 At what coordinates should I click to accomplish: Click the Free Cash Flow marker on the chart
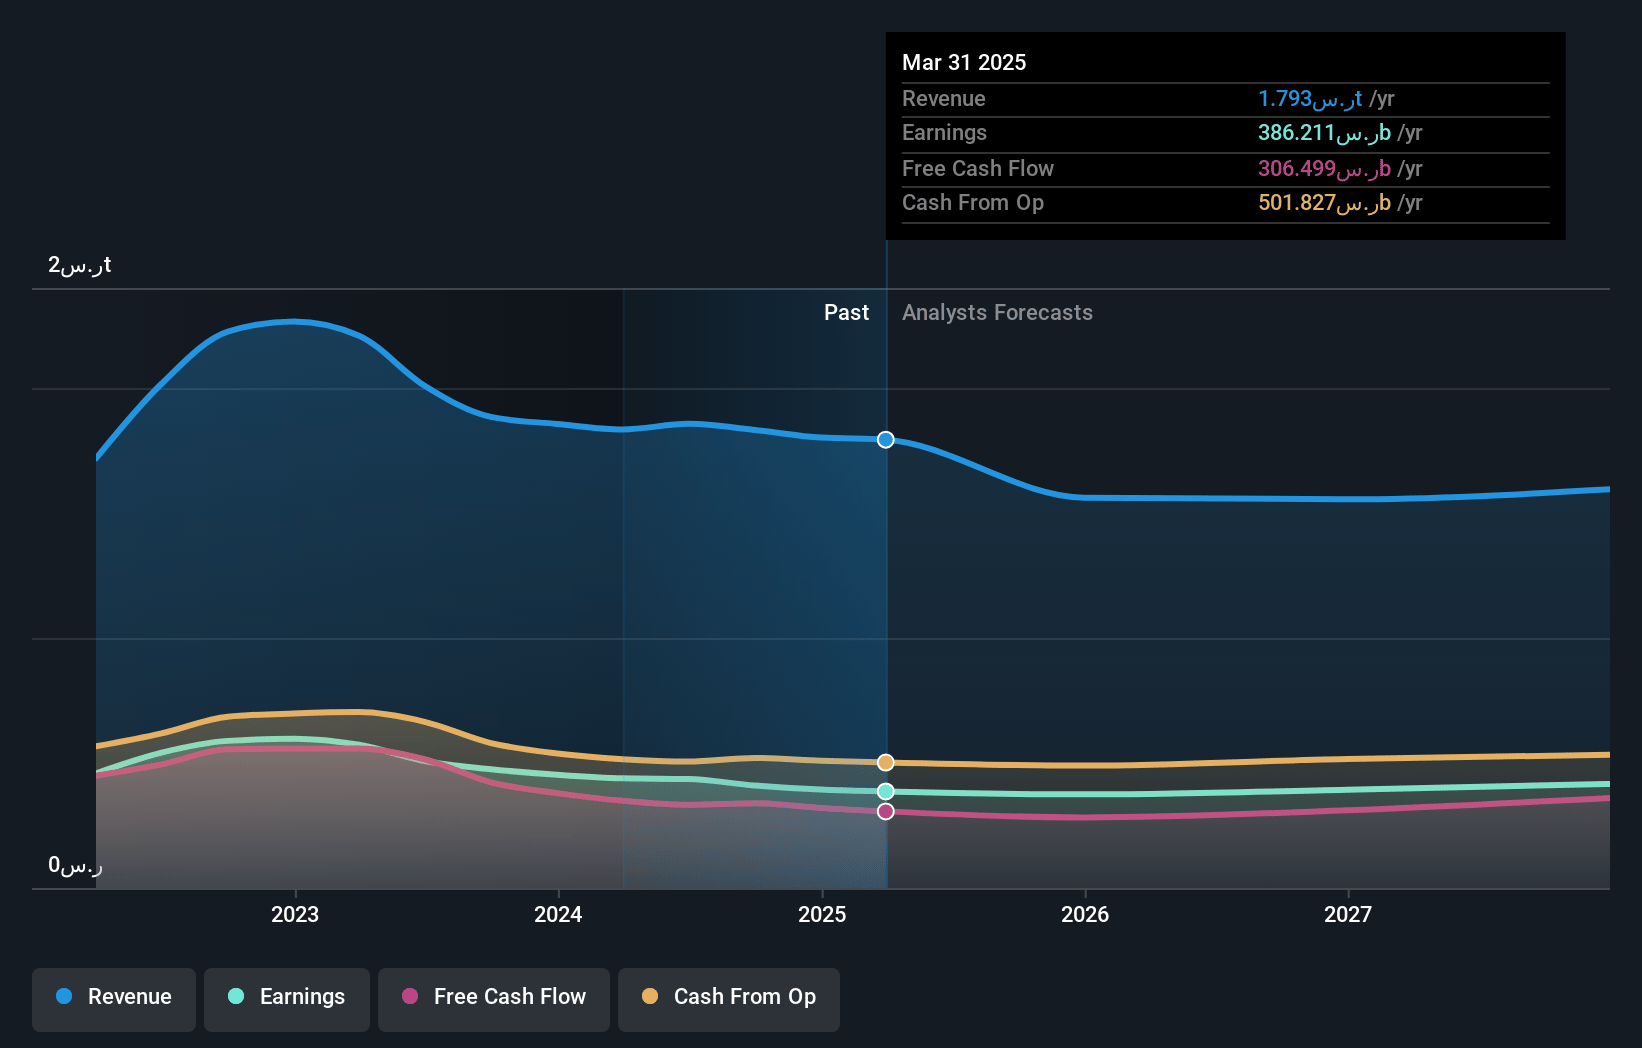pos(886,812)
